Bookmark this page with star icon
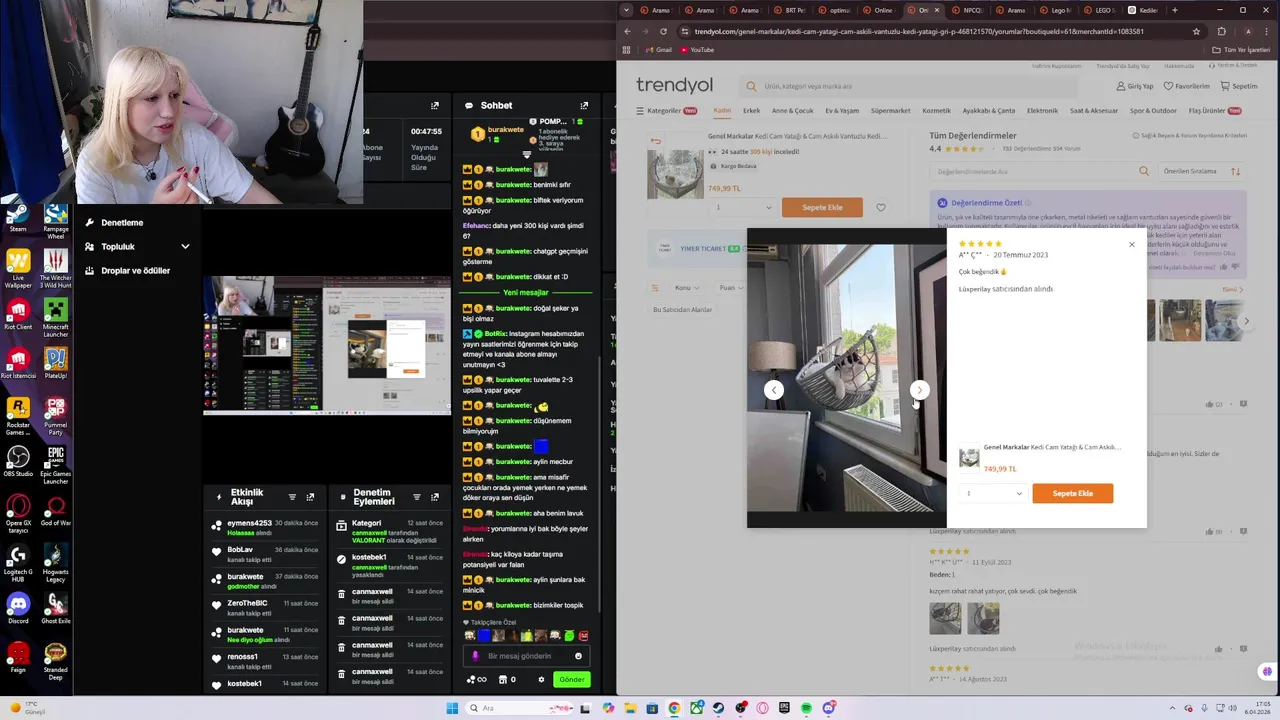Screen dimensions: 1280x720 click(x=1196, y=31)
